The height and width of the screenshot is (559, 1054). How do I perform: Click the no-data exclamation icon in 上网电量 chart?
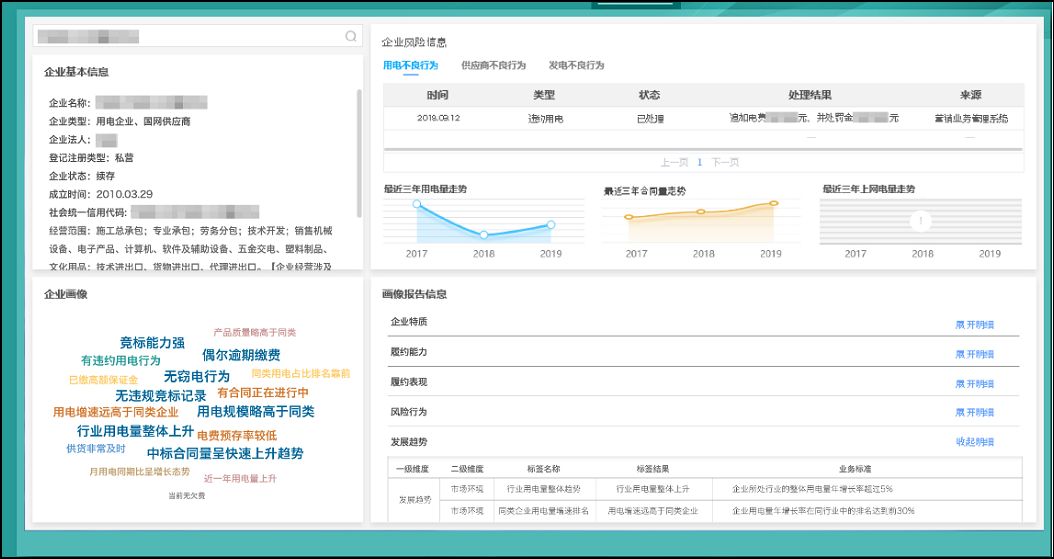pos(921,220)
